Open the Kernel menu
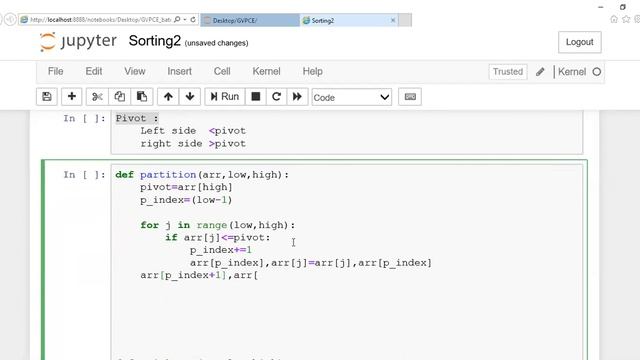The image size is (640, 360). click(266, 71)
